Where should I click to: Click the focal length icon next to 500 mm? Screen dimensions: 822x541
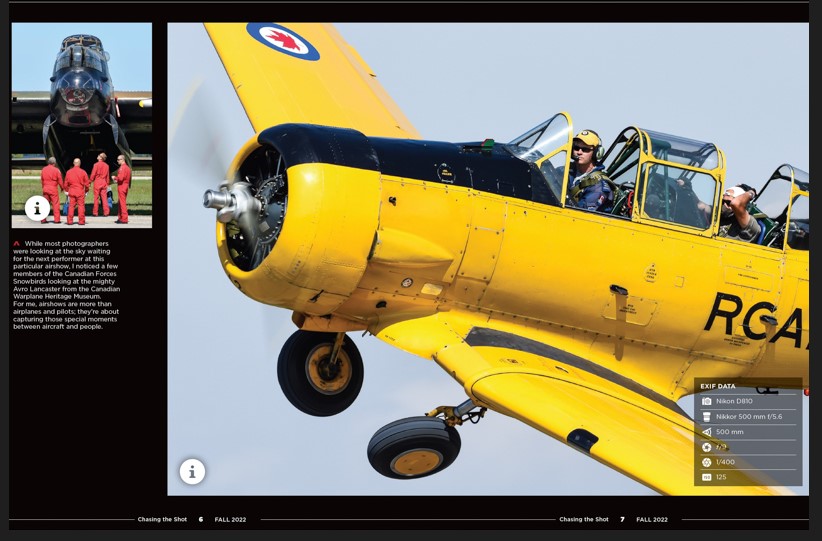[706, 432]
